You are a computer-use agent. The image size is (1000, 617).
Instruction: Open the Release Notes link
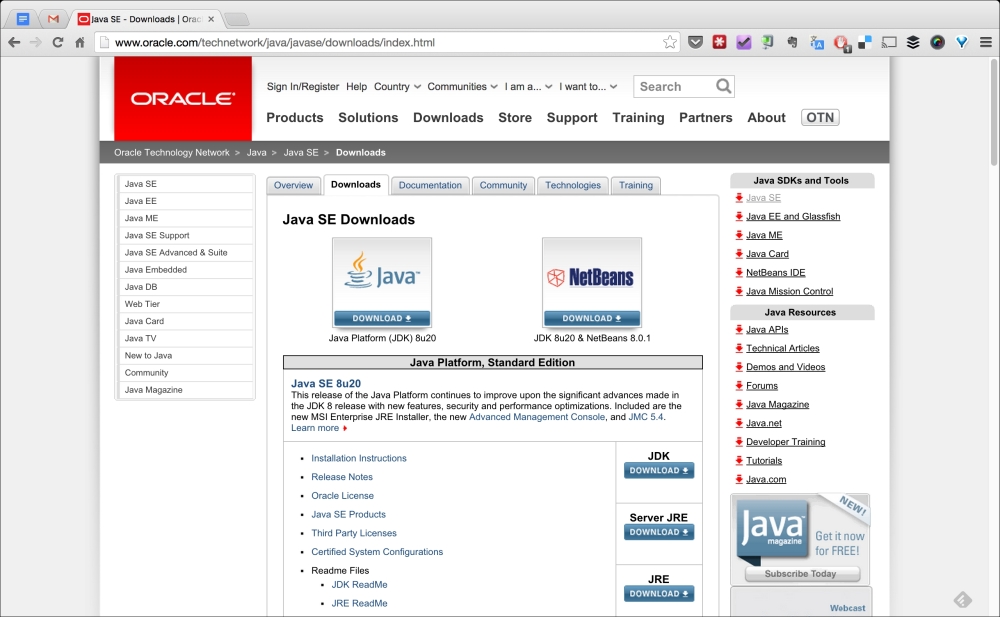pos(342,477)
